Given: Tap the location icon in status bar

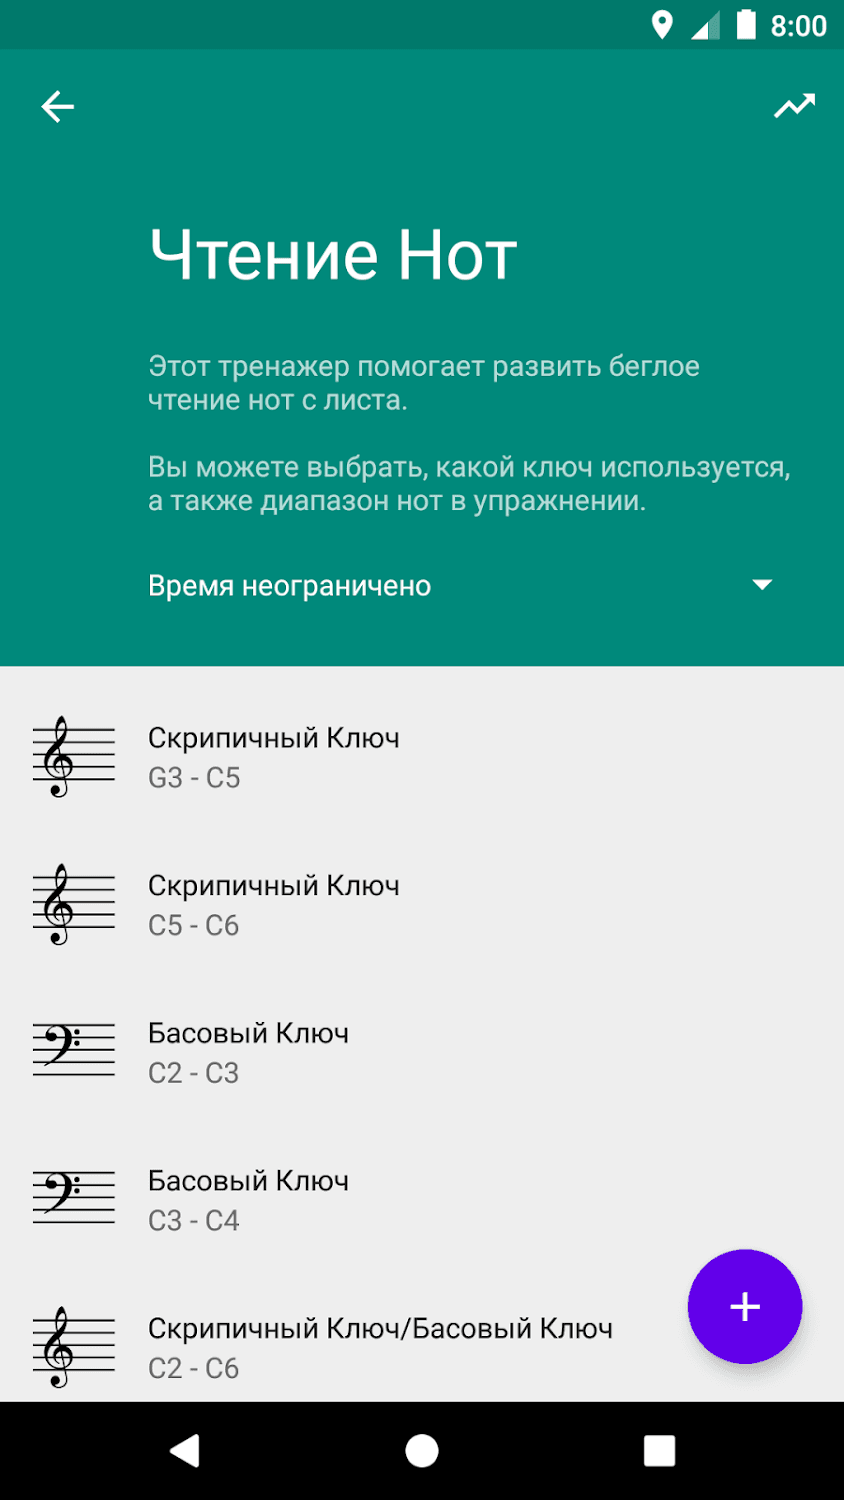Looking at the screenshot, I should pos(661,25).
